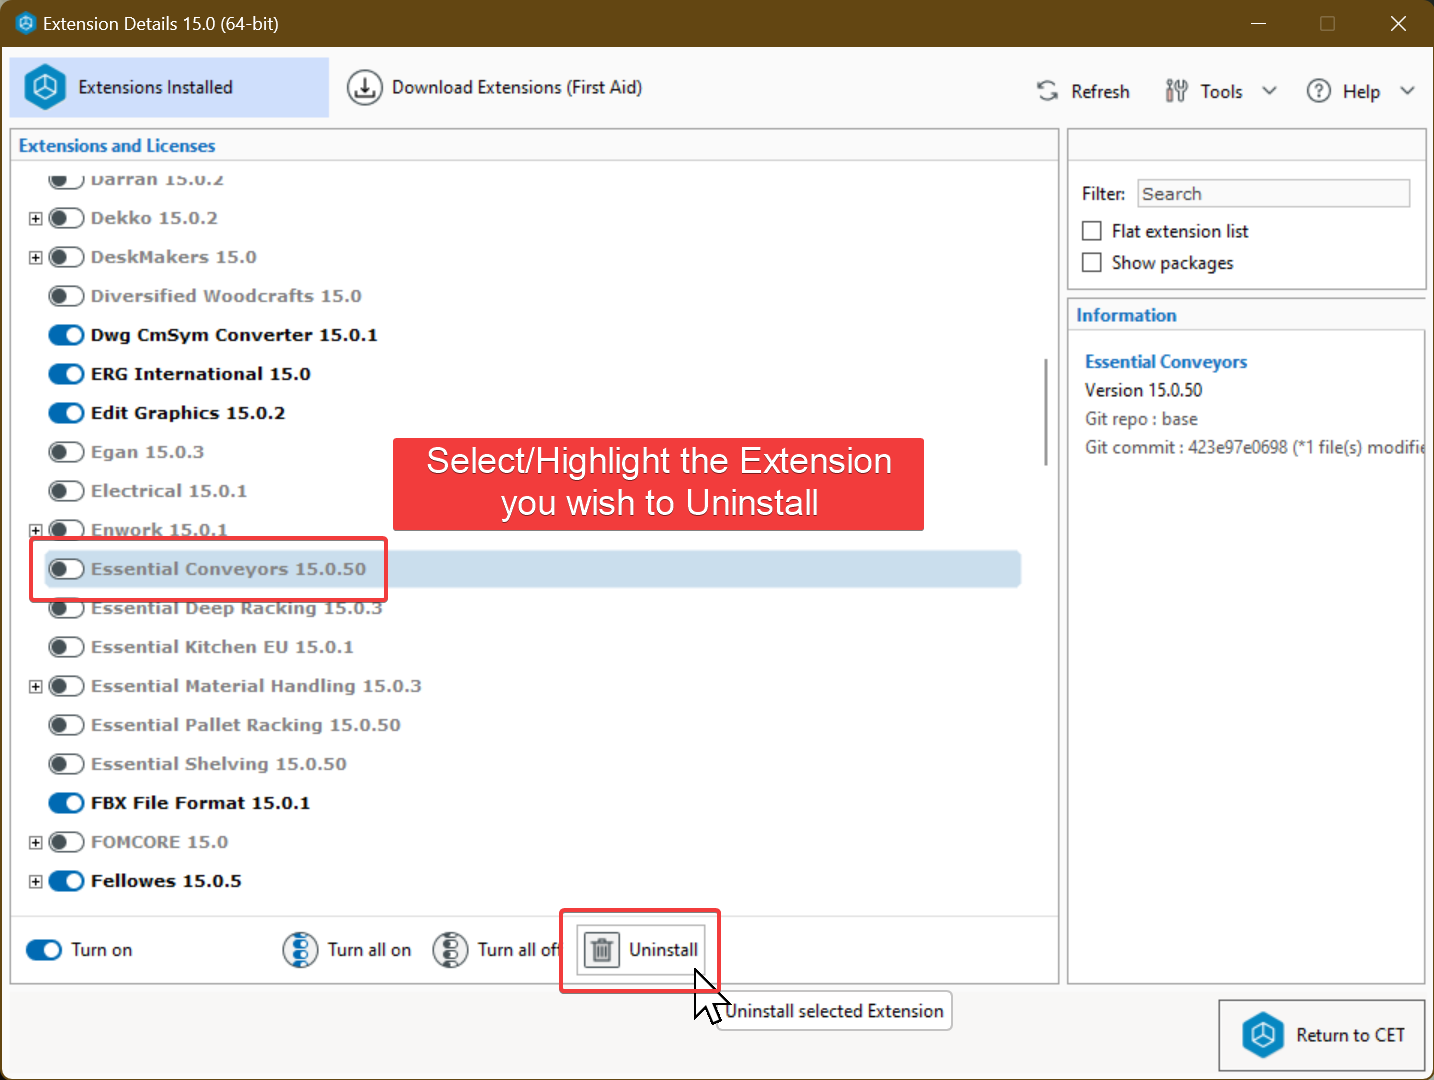
Task: Toggle on Dekko 15.0.2 extension
Action: pyautogui.click(x=66, y=218)
